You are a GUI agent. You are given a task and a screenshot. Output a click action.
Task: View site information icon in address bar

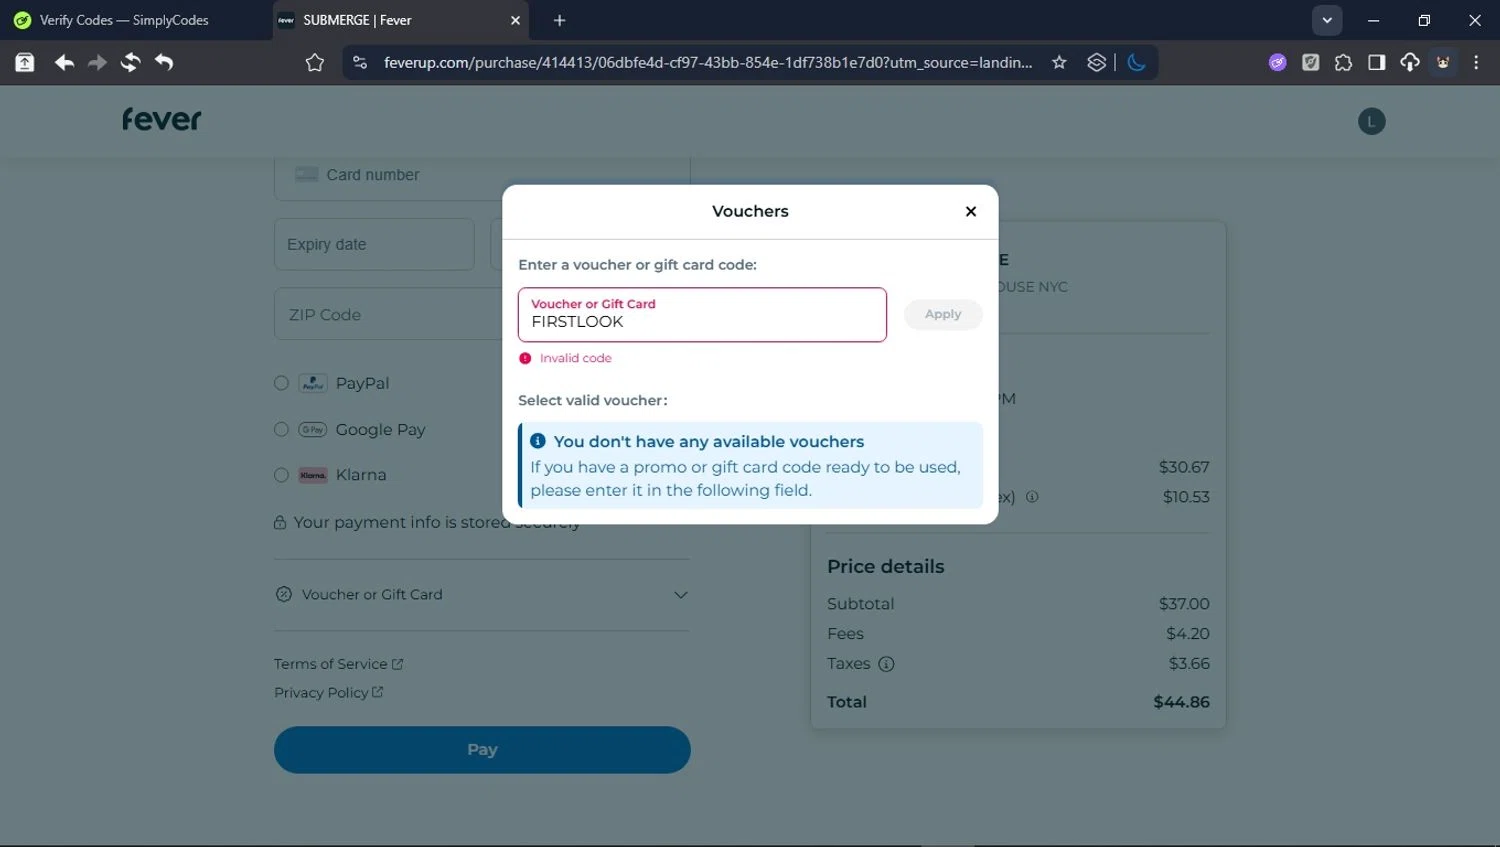point(360,62)
